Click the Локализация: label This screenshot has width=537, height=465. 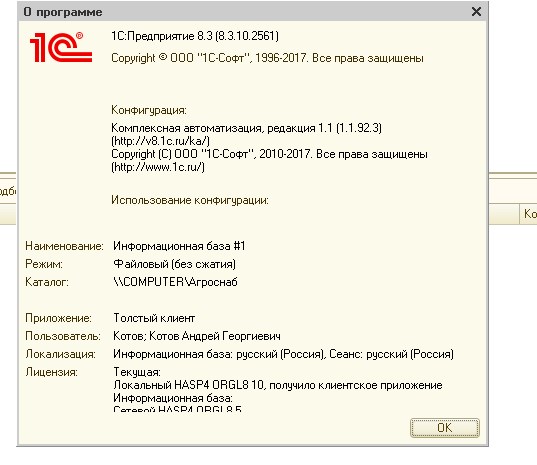coord(60,354)
